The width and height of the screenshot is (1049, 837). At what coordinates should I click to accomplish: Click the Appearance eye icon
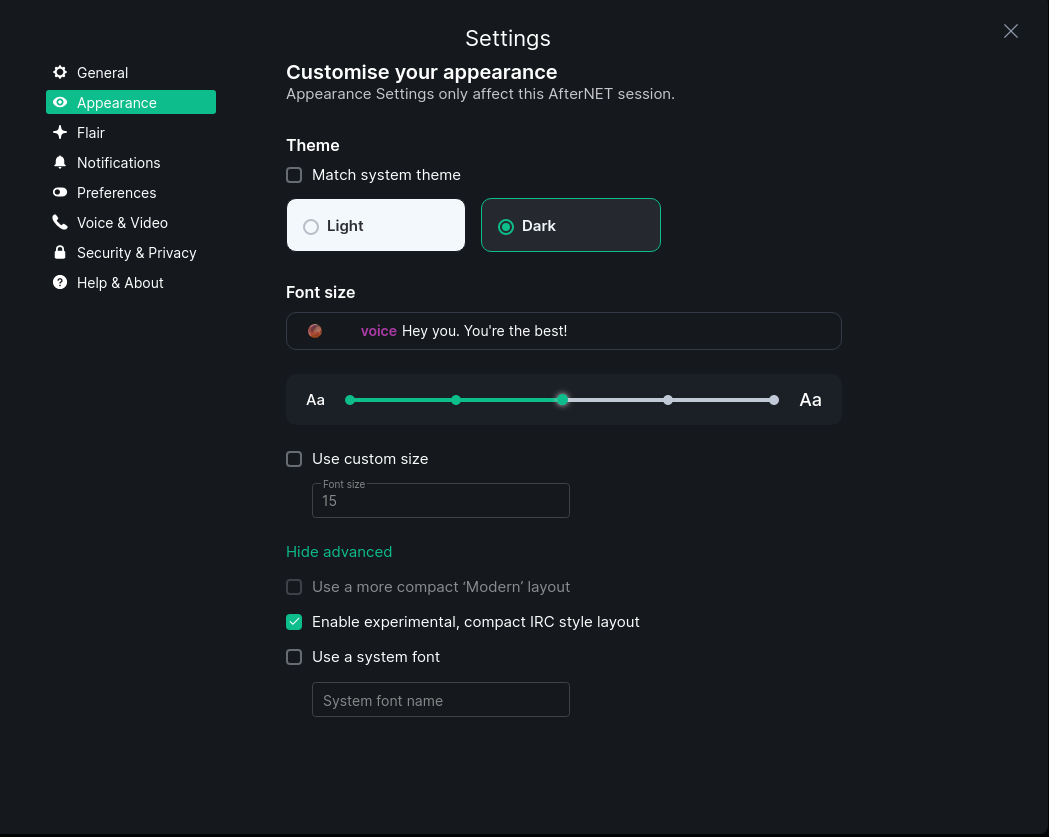(x=60, y=103)
